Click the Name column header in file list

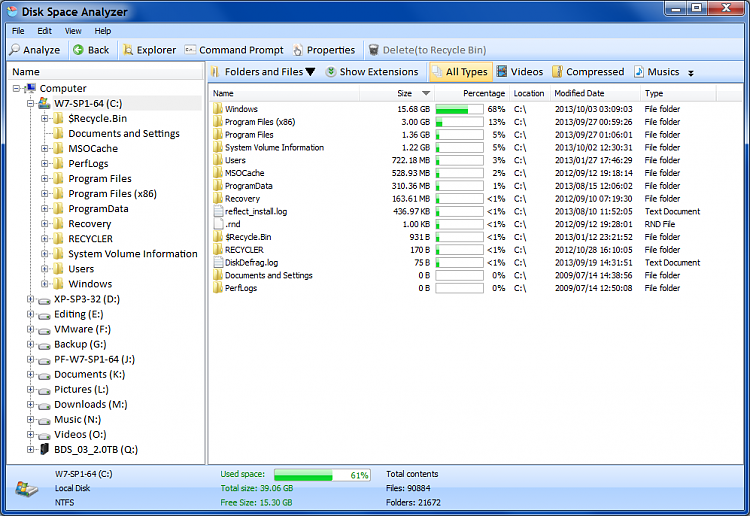click(x=284, y=93)
